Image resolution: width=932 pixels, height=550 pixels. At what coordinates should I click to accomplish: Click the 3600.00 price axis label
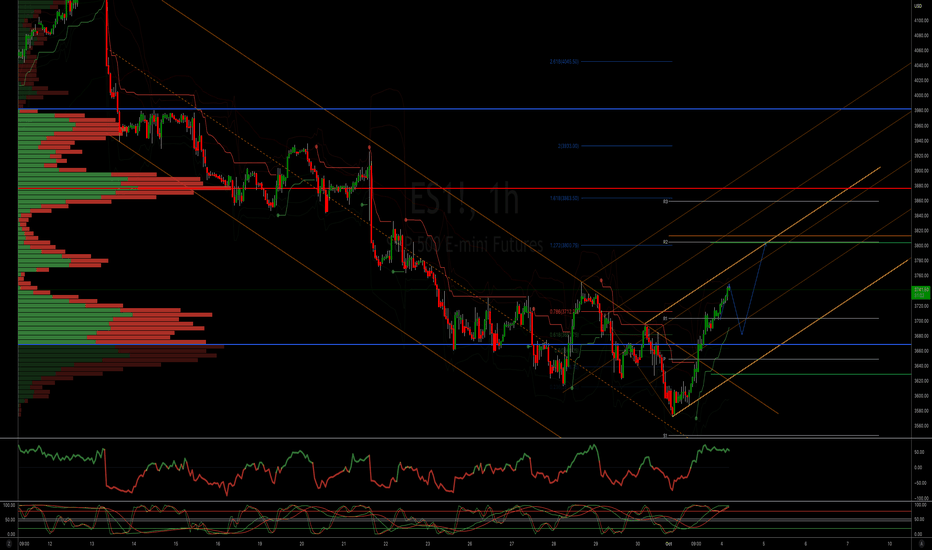coord(921,395)
